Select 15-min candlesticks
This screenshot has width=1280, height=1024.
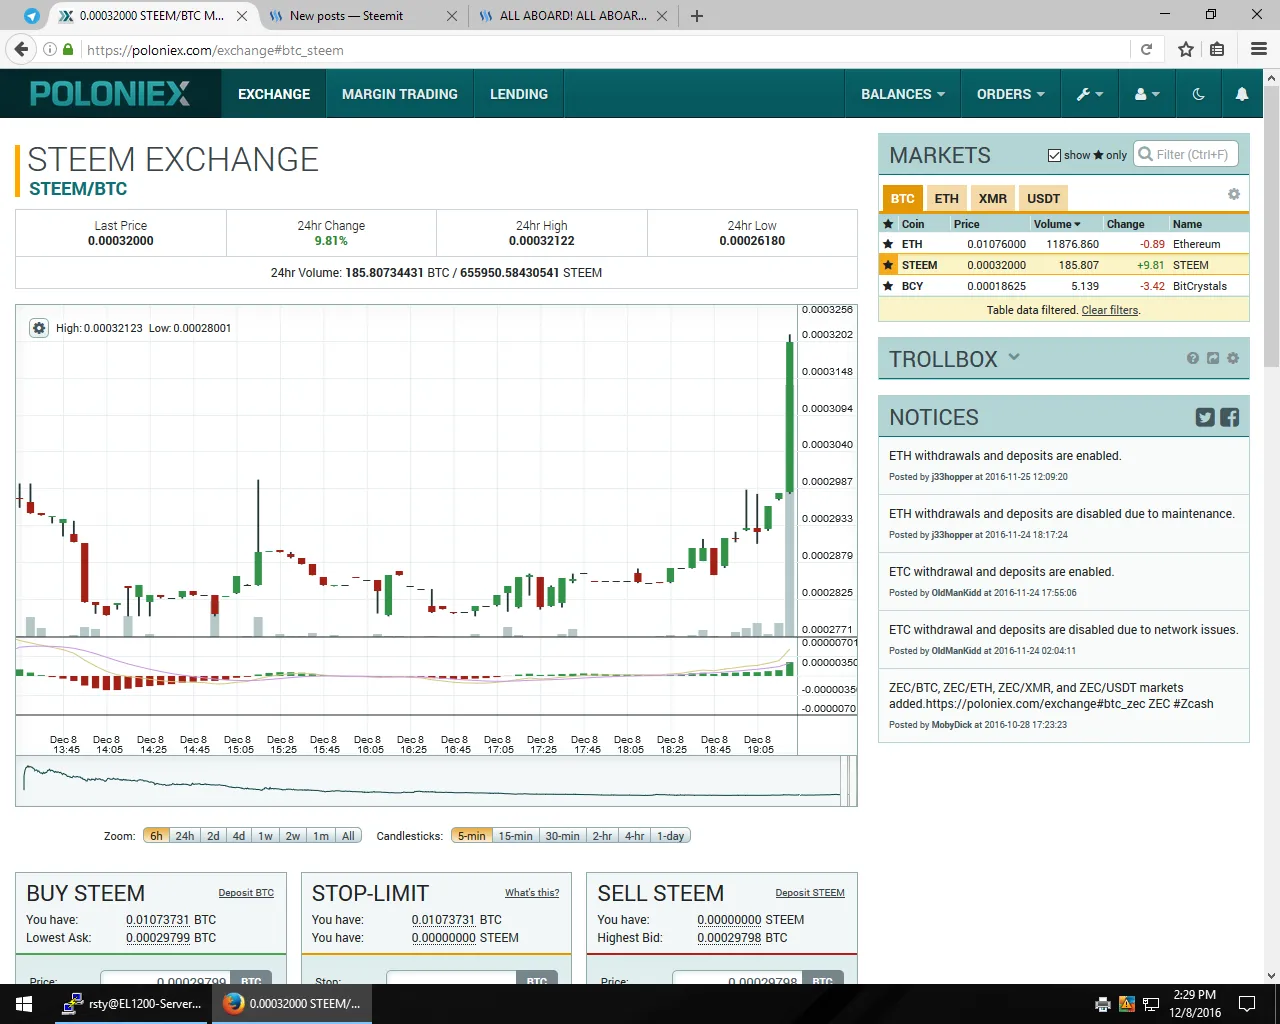pos(516,836)
